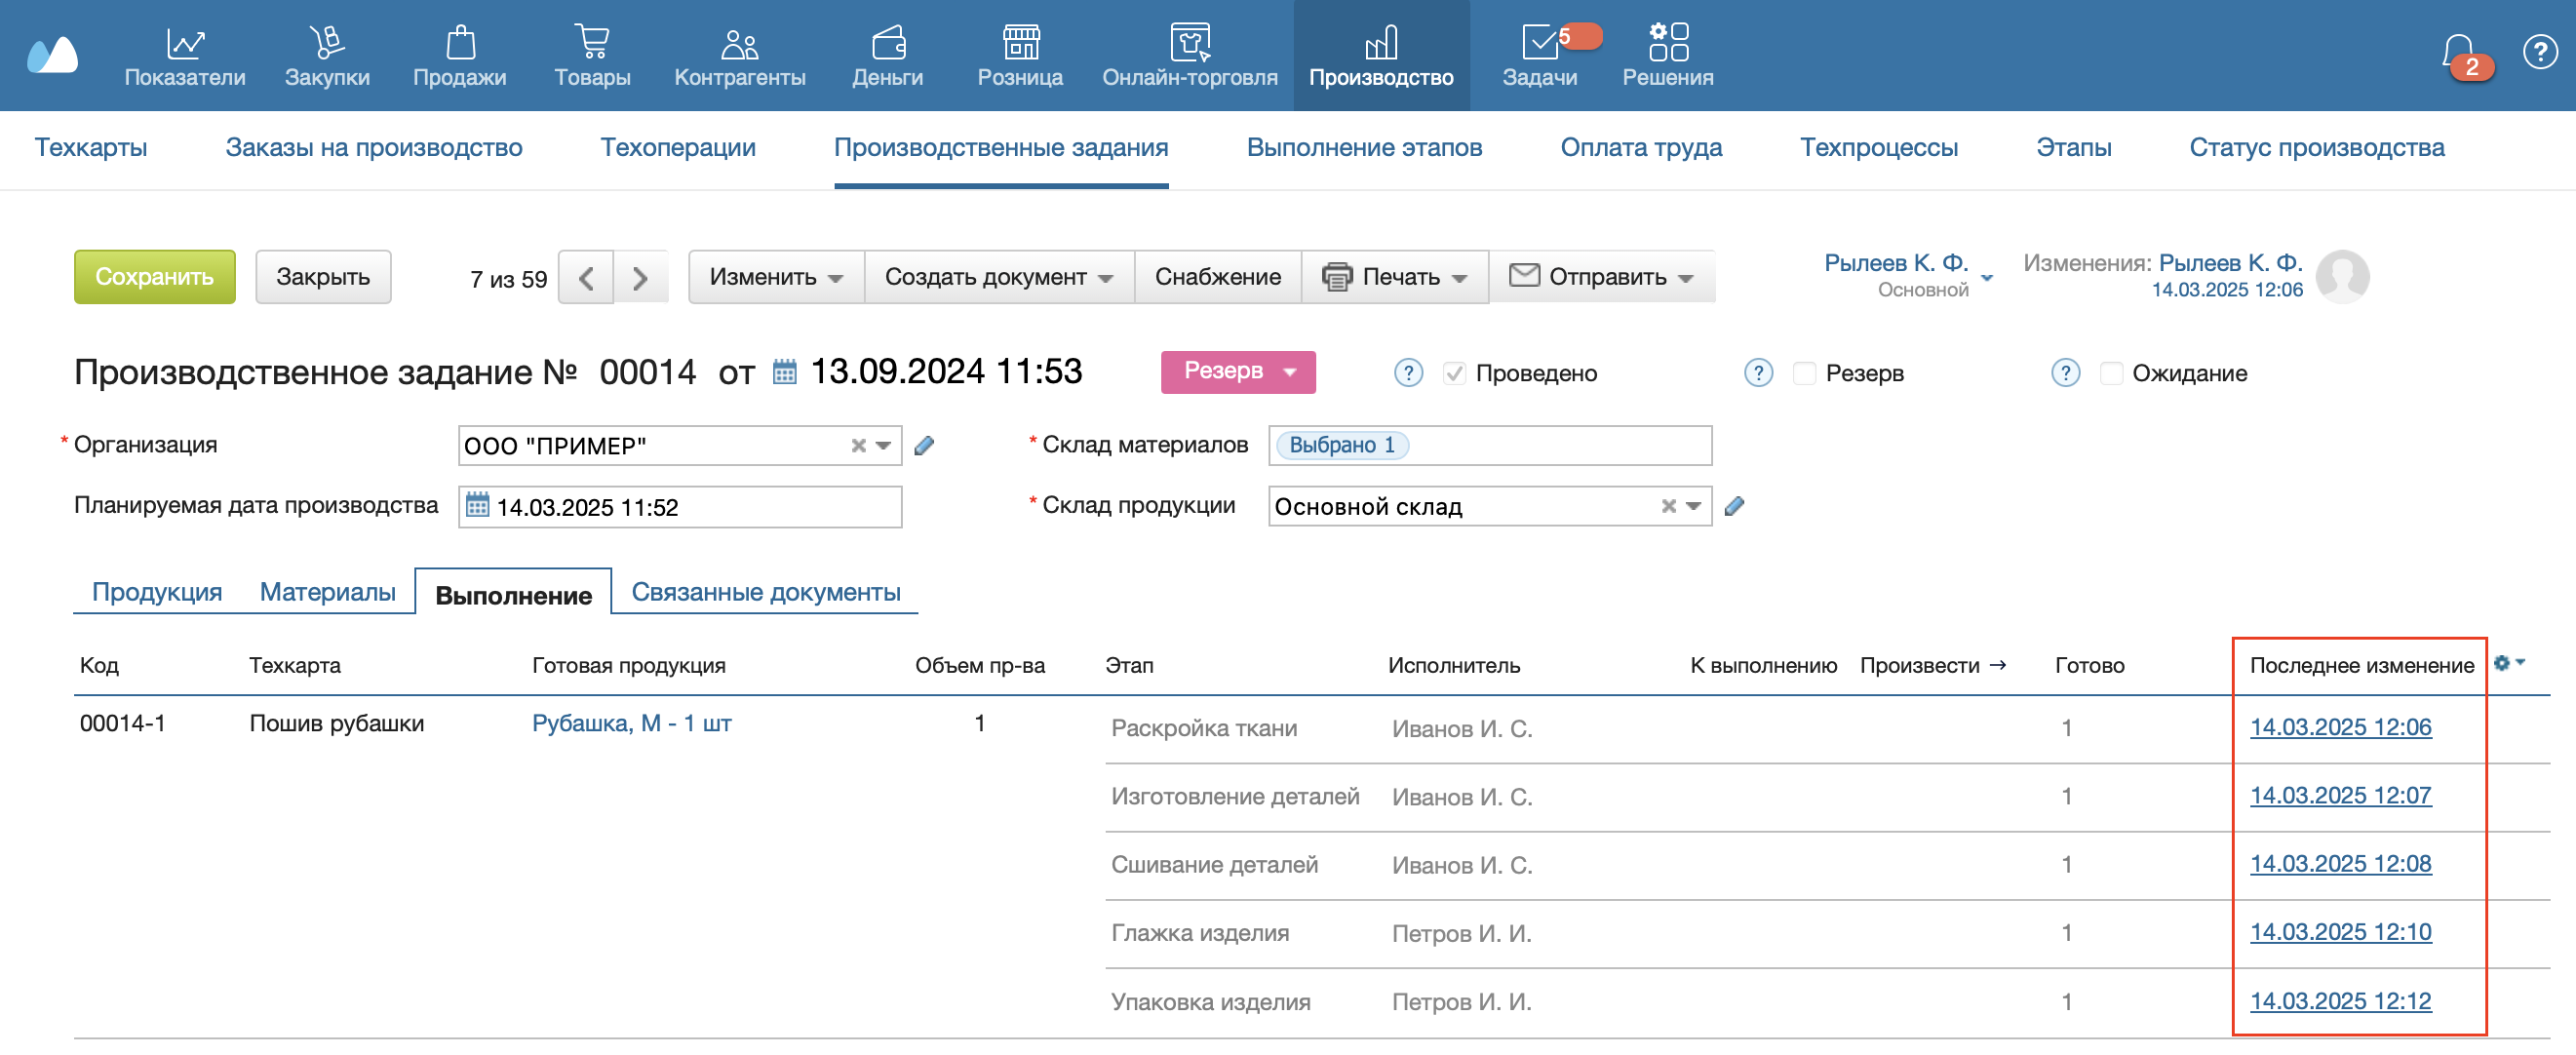Open calendar icon in planned production date
The height and width of the screenshot is (1055, 2576).
(478, 505)
